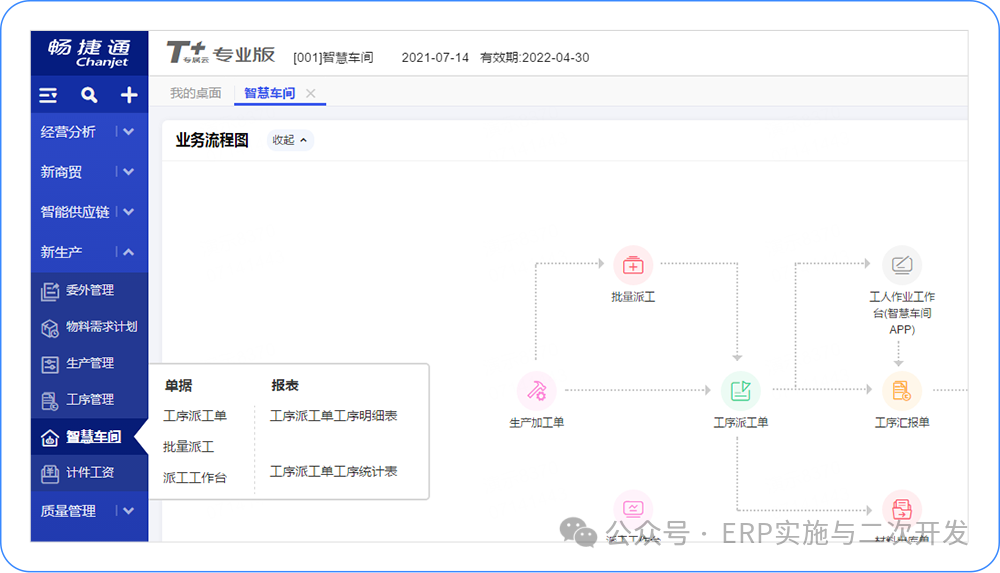Close the 智慧车间 tab
This screenshot has width=1000, height=573.
[x=311, y=93]
